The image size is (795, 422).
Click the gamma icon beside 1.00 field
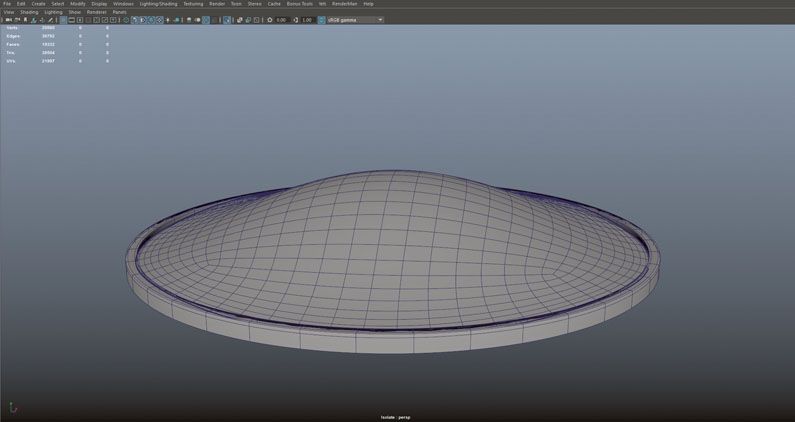pyautogui.click(x=295, y=20)
